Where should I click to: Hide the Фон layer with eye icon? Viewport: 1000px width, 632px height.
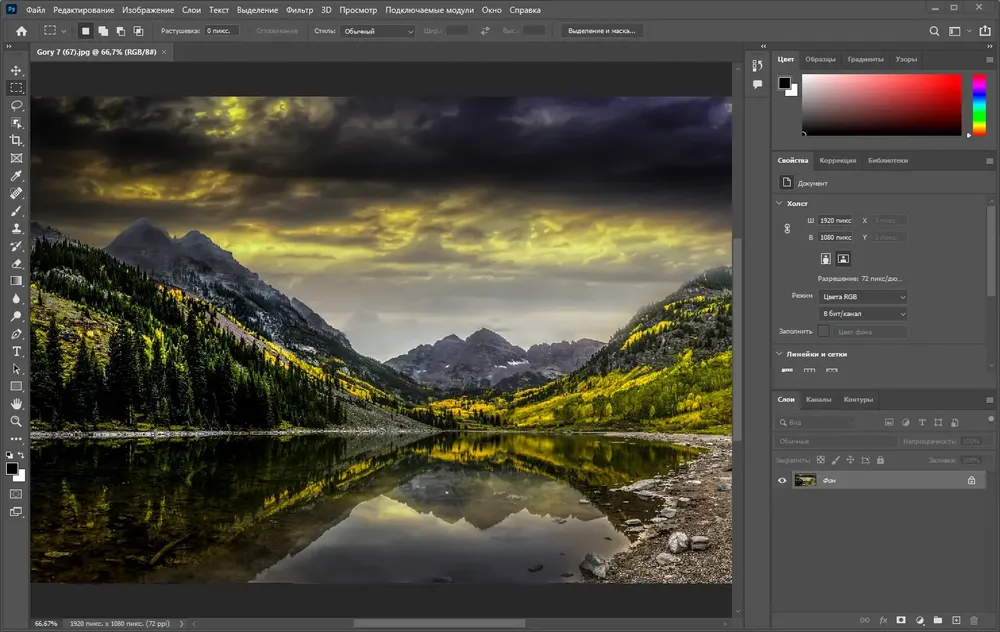(782, 480)
